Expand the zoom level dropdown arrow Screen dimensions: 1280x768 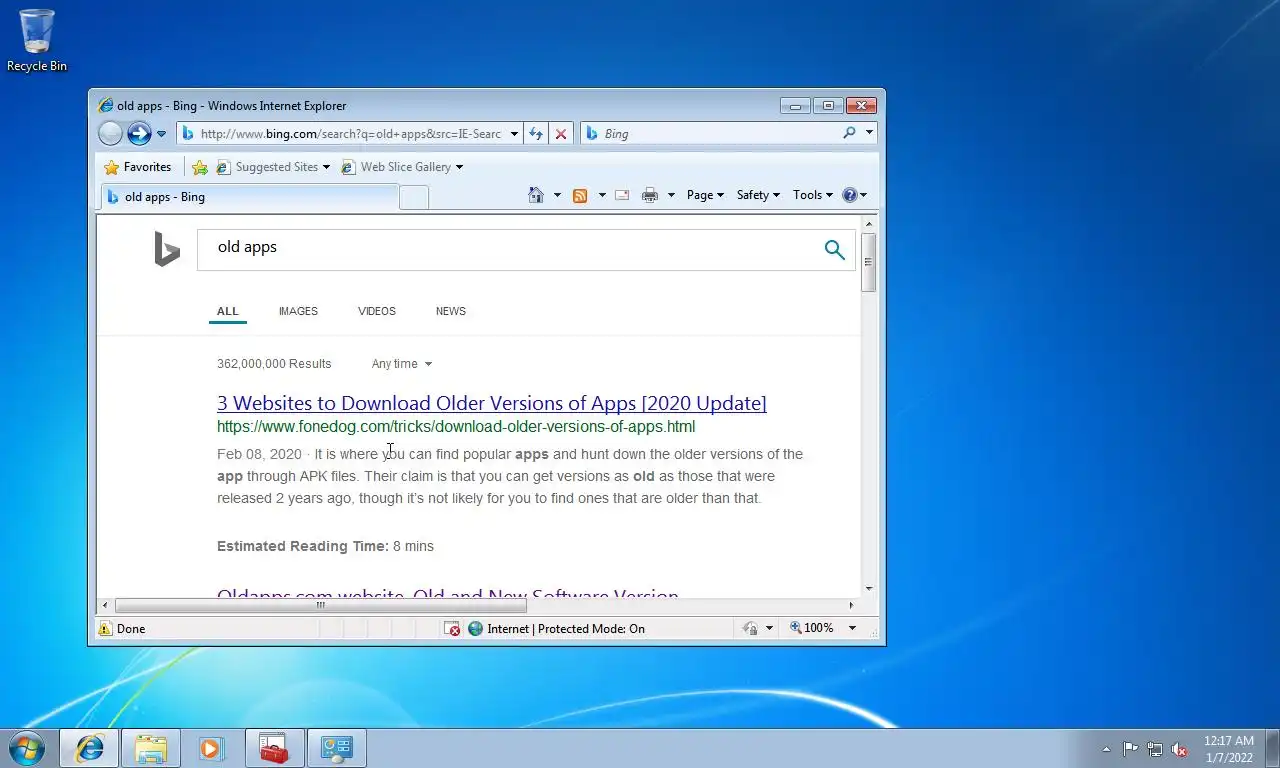click(852, 628)
